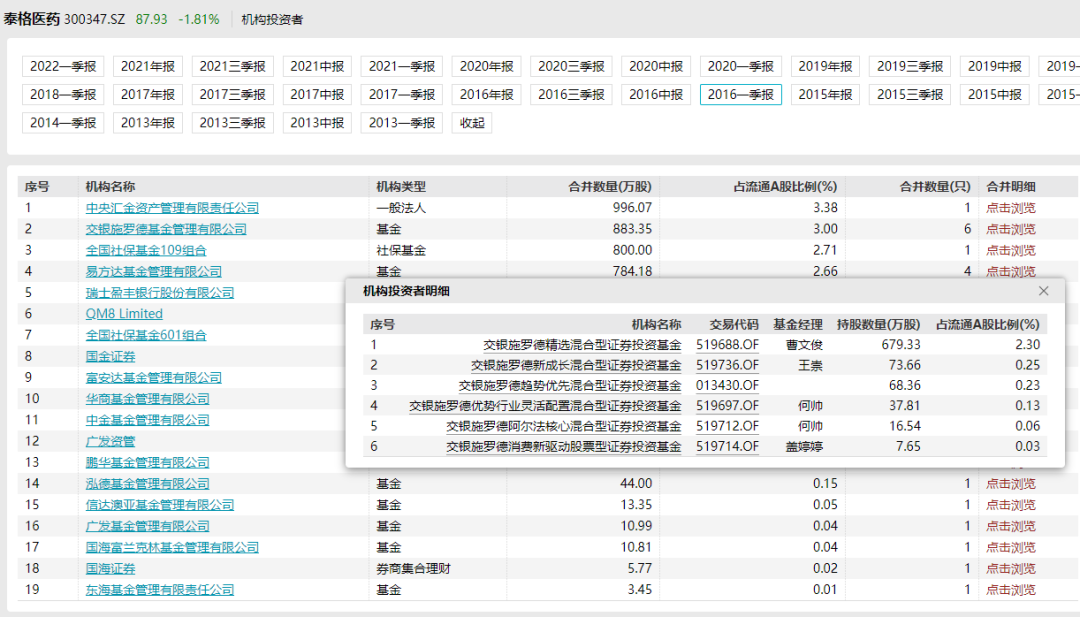Open fund code 519697.OF
Image resolution: width=1080 pixels, height=617 pixels.
[x=727, y=406]
